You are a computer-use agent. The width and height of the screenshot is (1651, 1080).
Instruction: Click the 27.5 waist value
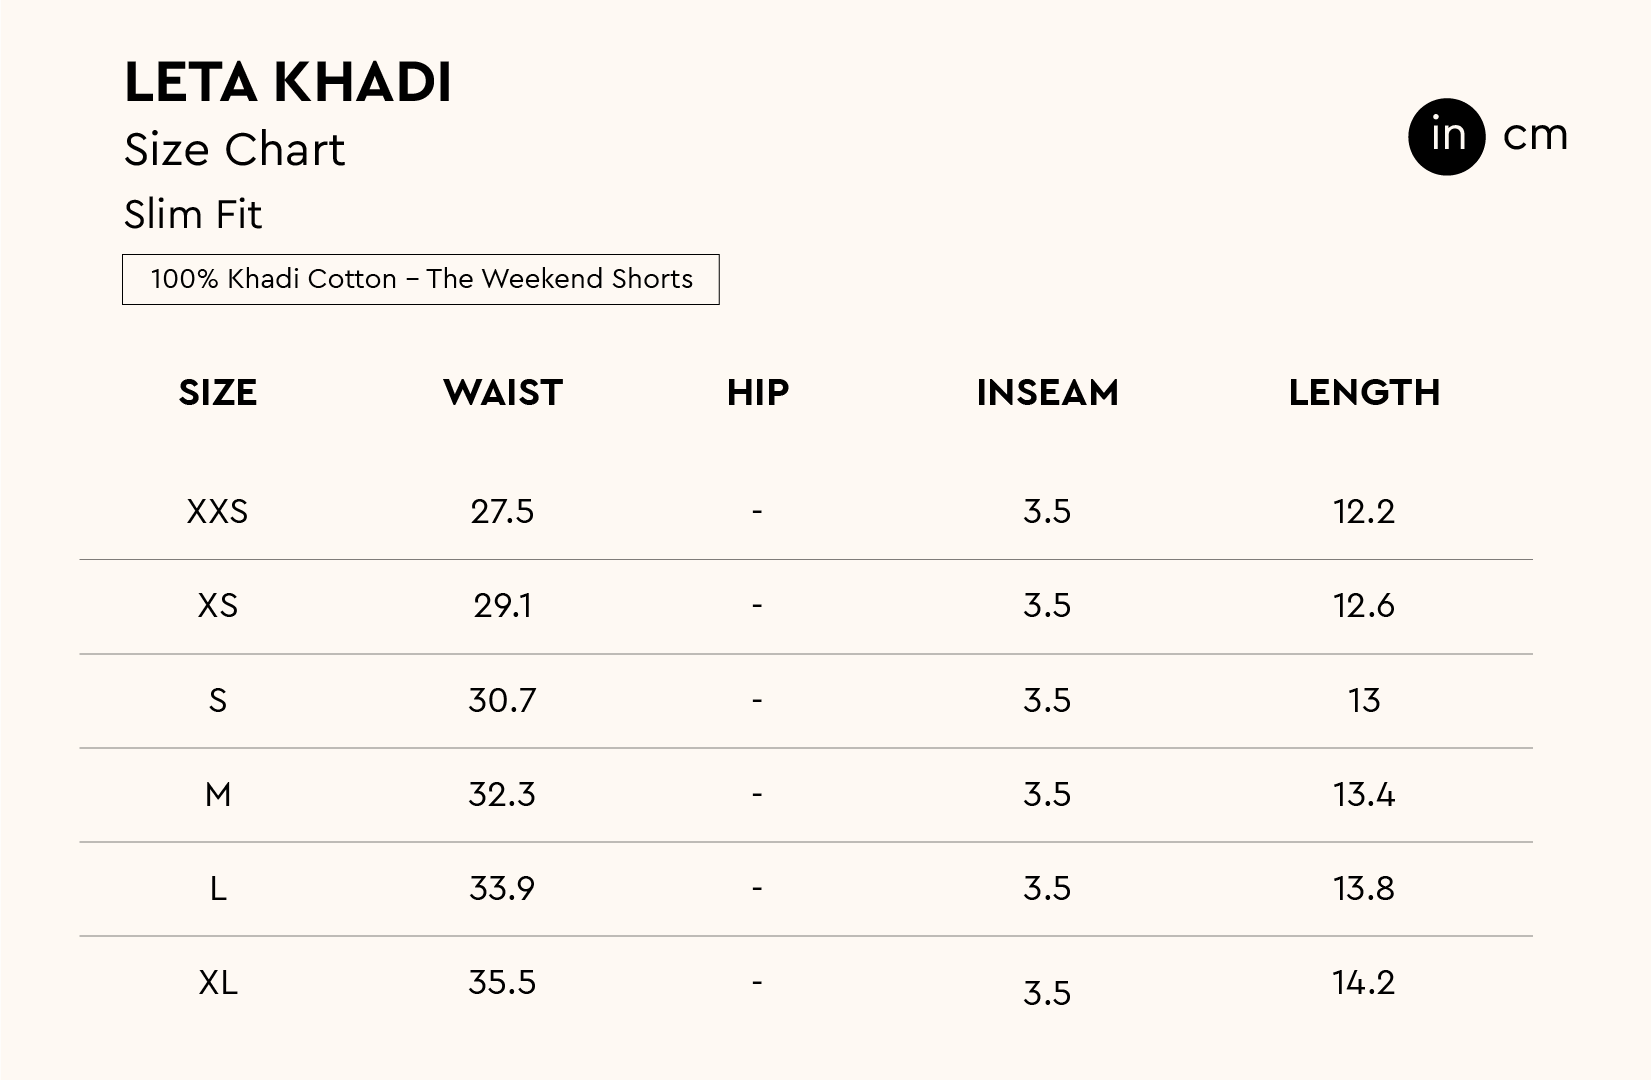[502, 512]
